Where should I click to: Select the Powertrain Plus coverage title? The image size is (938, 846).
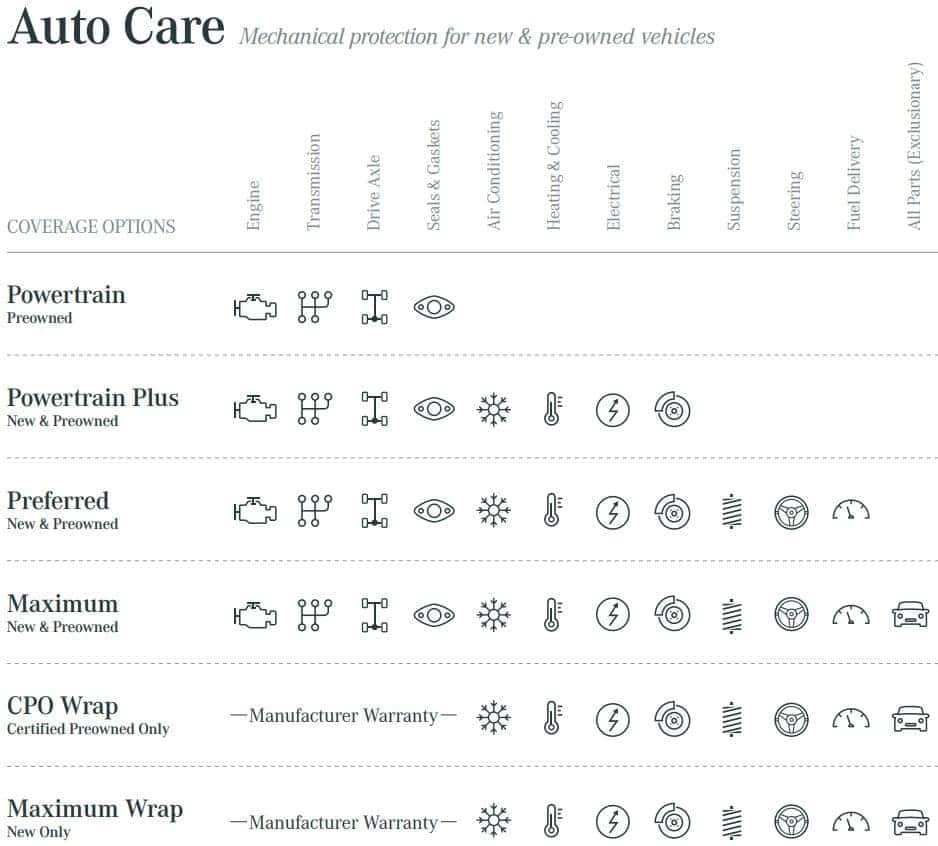93,398
